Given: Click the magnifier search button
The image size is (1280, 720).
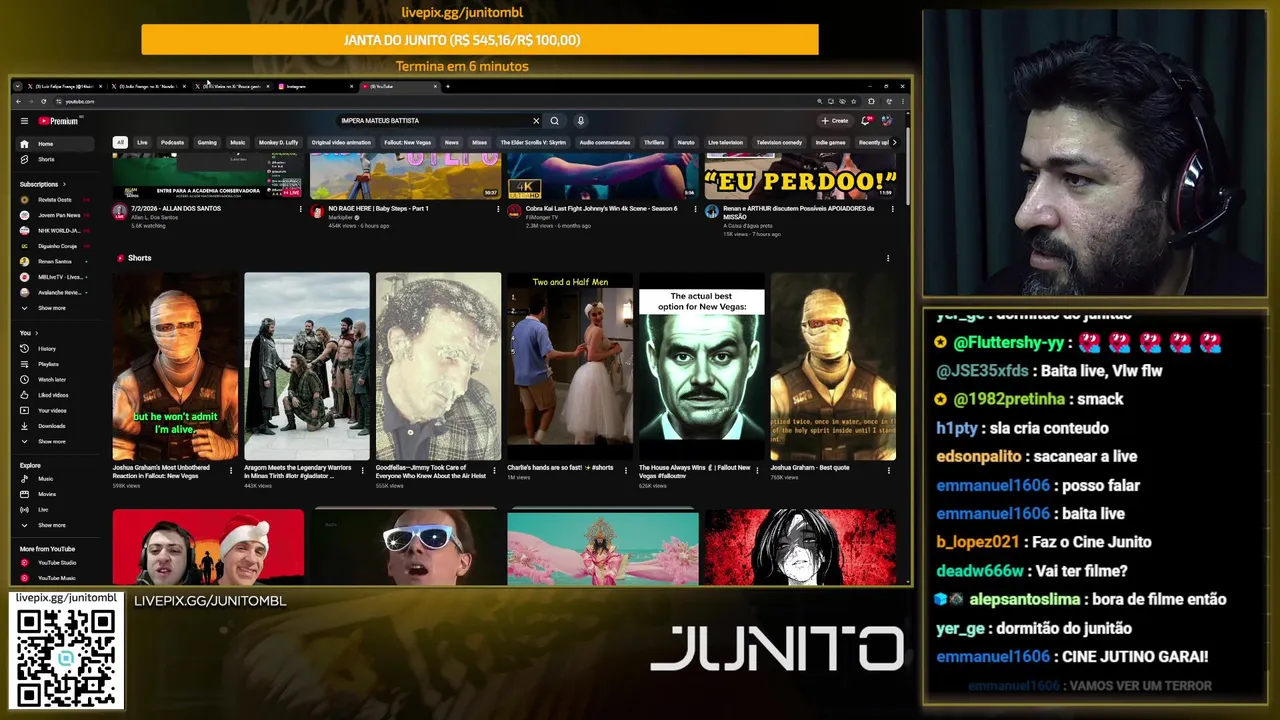Looking at the screenshot, I should pyautogui.click(x=555, y=121).
